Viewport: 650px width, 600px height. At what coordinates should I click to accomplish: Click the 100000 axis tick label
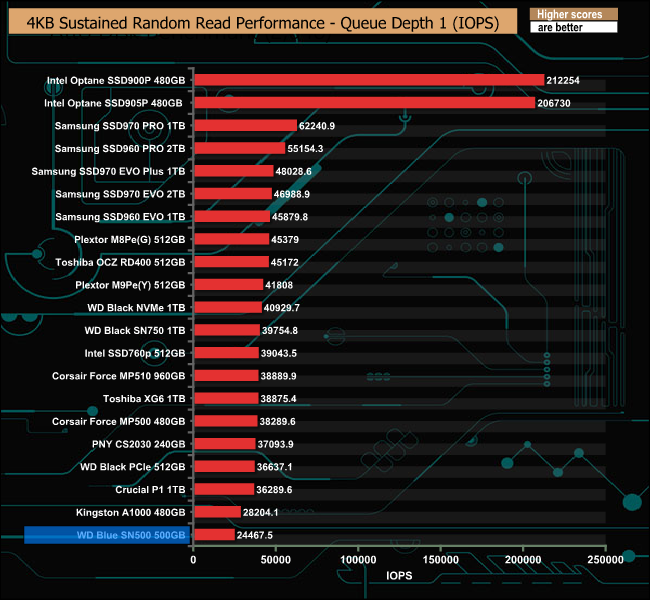pyautogui.click(x=358, y=560)
